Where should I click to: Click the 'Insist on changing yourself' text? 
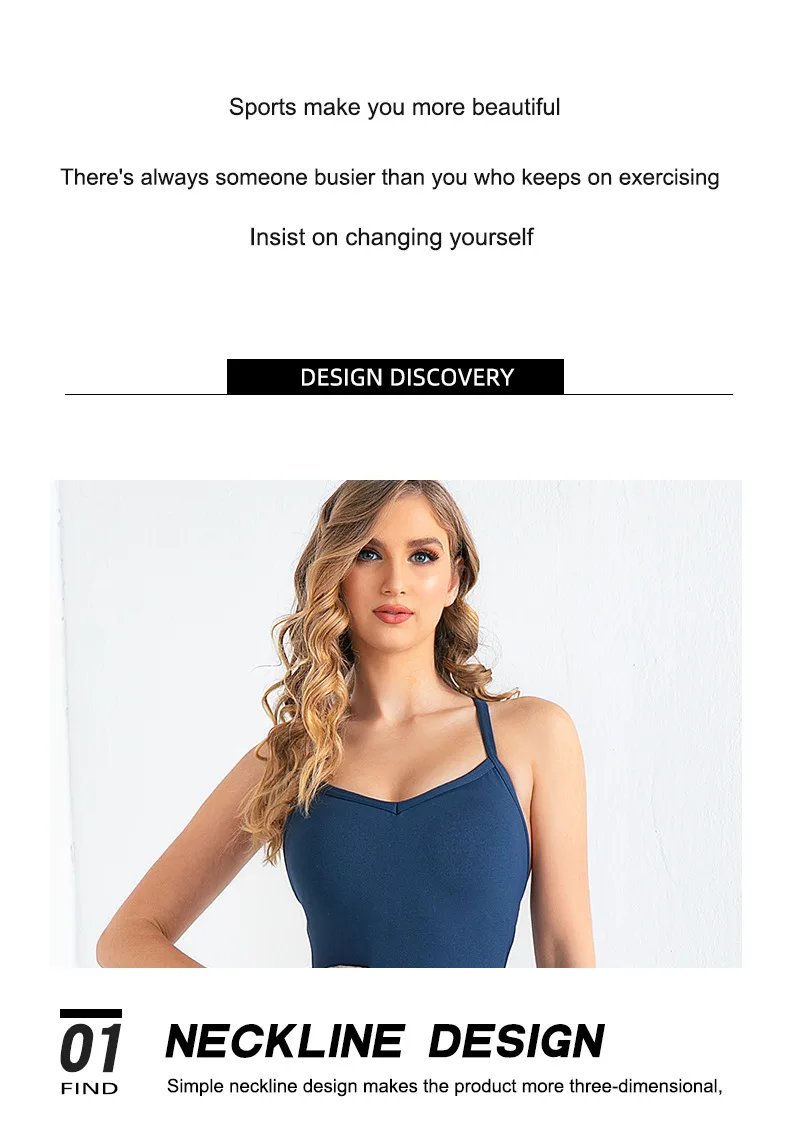click(391, 237)
